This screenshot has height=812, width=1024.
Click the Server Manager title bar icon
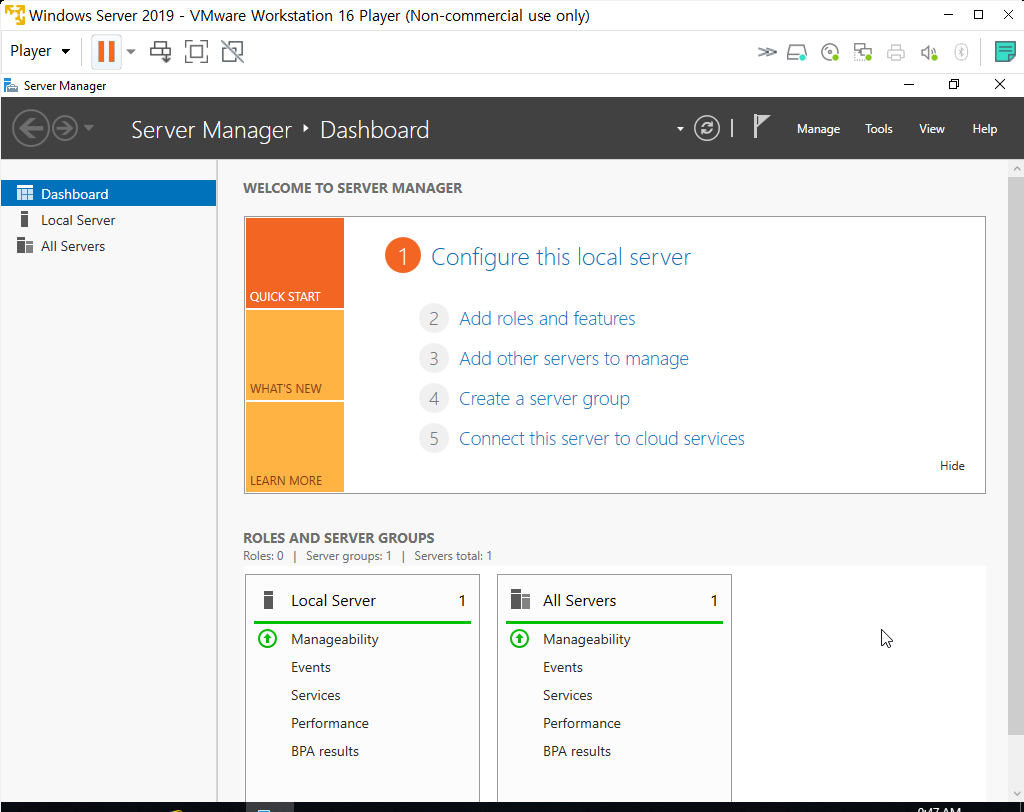10,86
